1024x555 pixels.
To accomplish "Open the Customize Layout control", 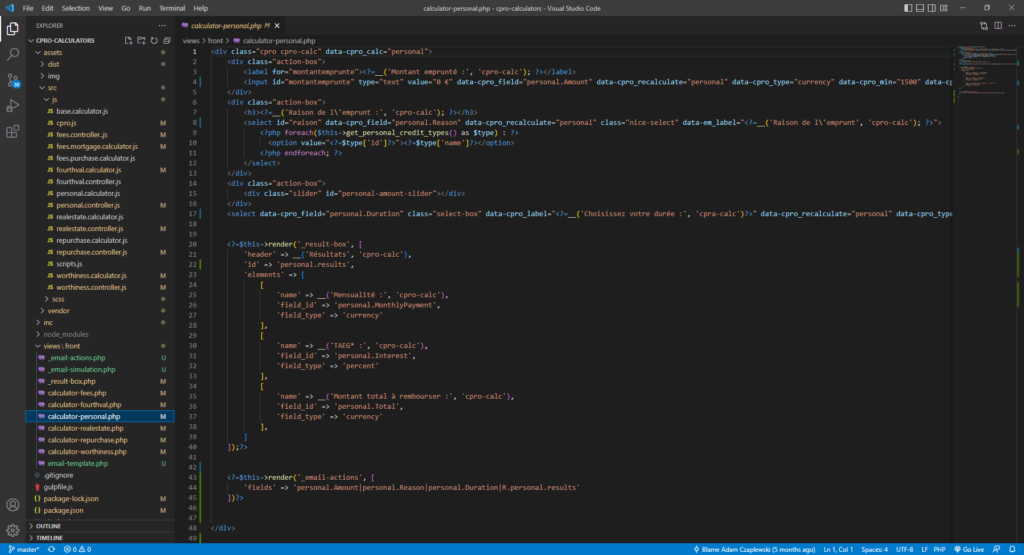I will coord(944,8).
